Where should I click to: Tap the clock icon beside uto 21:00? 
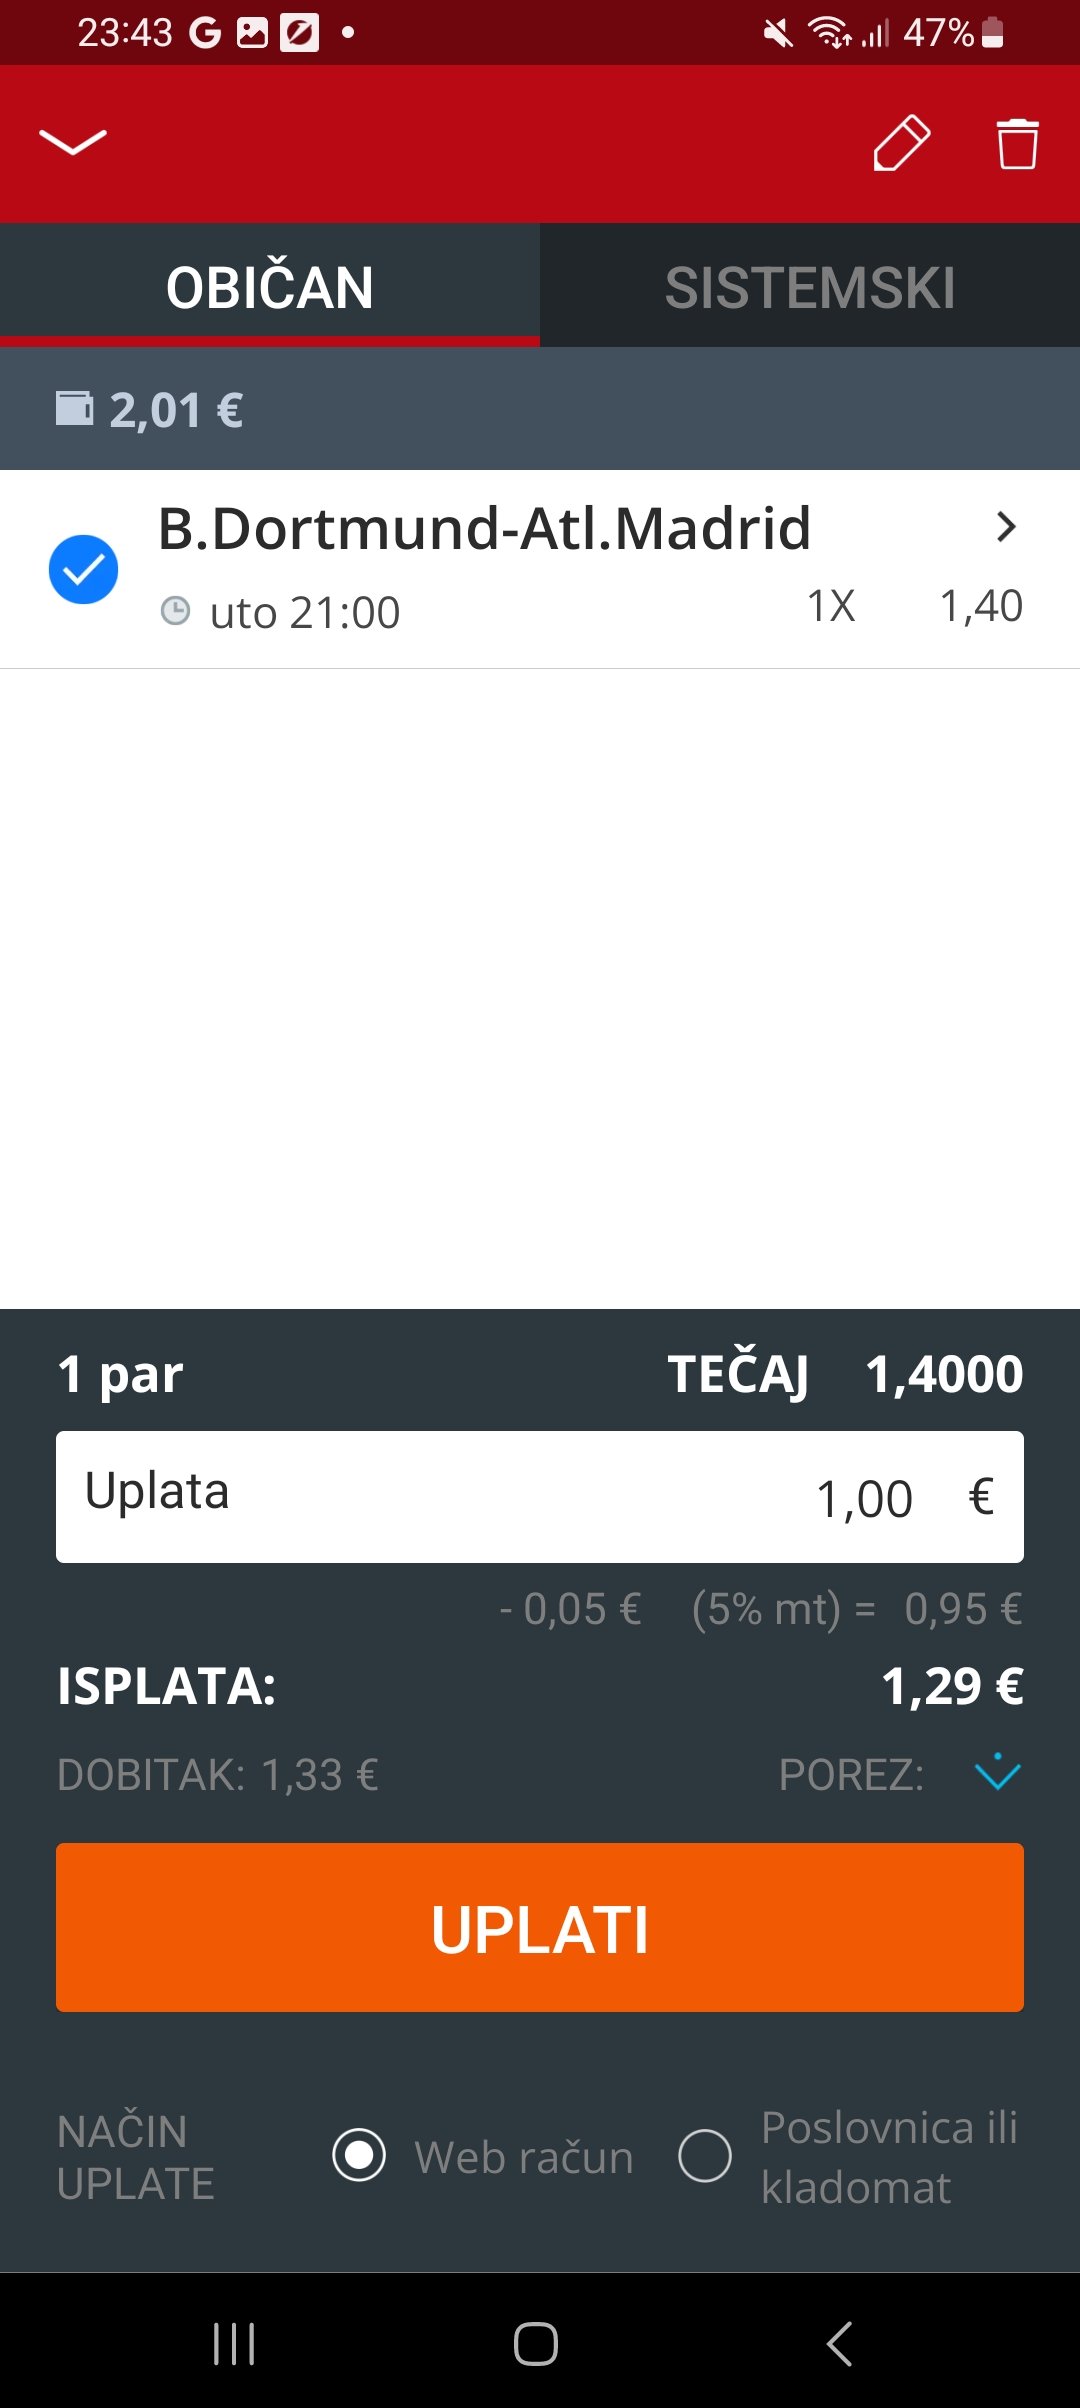[x=175, y=611]
